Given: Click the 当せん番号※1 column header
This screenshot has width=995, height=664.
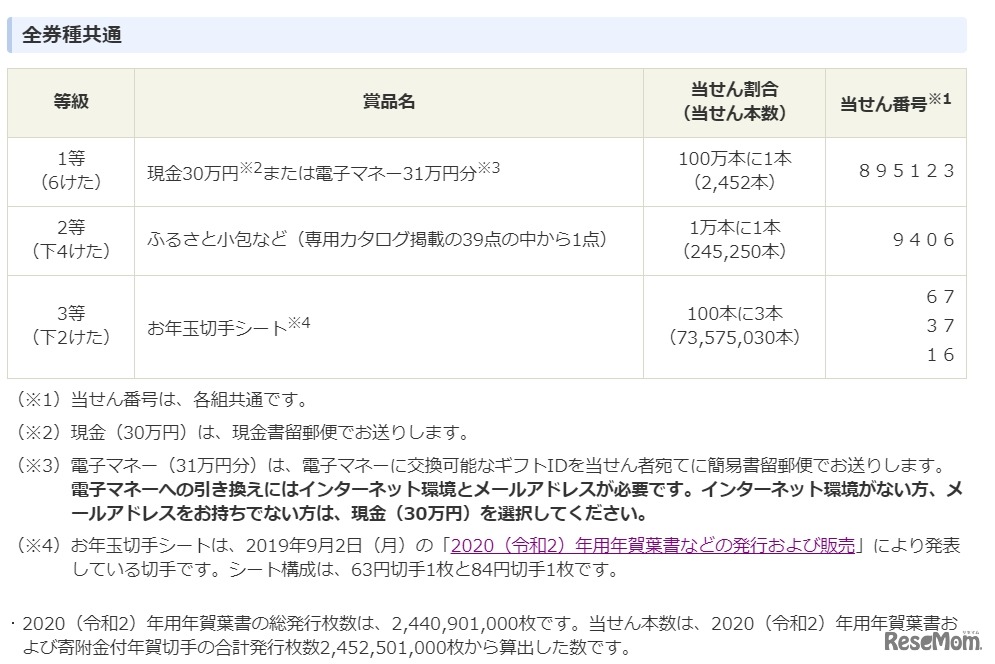Looking at the screenshot, I should coord(895,101).
